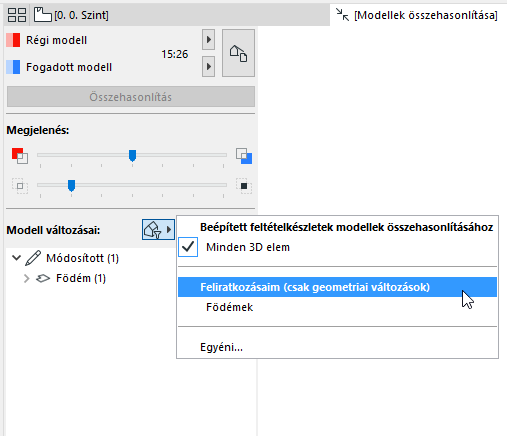Expand the Födém (1) tree item
The image size is (507, 436).
click(x=27, y=278)
